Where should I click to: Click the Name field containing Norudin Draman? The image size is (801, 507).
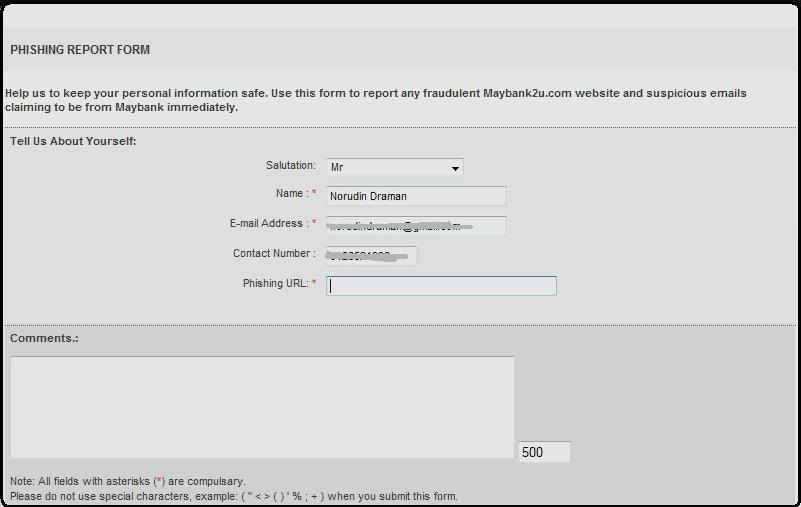[416, 196]
